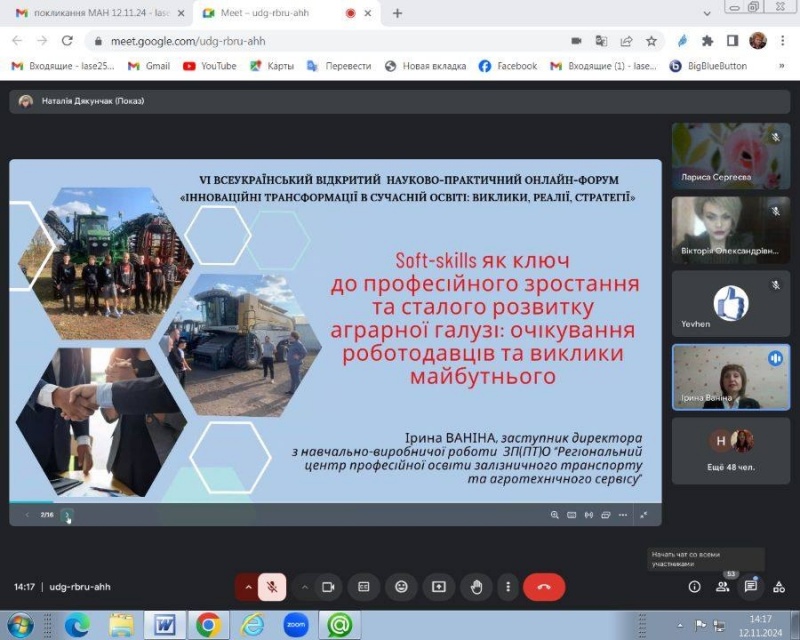Go to next slide in presentation
This screenshot has width=800, height=640.
[67, 515]
